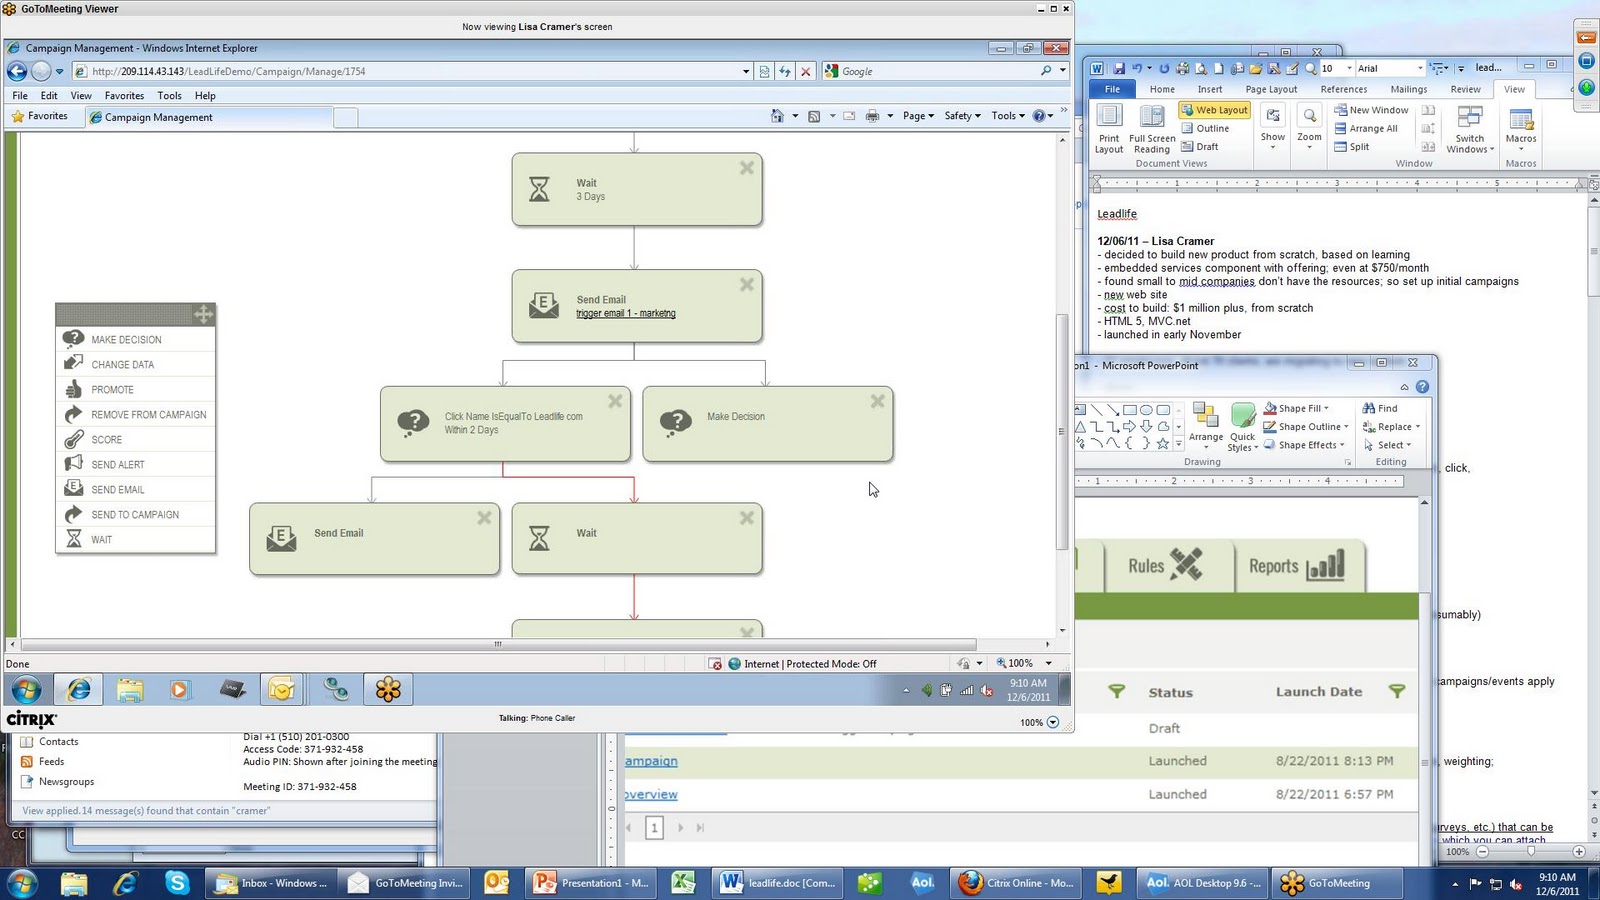Delete the trigger email 1 Send Email node
1600x900 pixels.
(746, 285)
